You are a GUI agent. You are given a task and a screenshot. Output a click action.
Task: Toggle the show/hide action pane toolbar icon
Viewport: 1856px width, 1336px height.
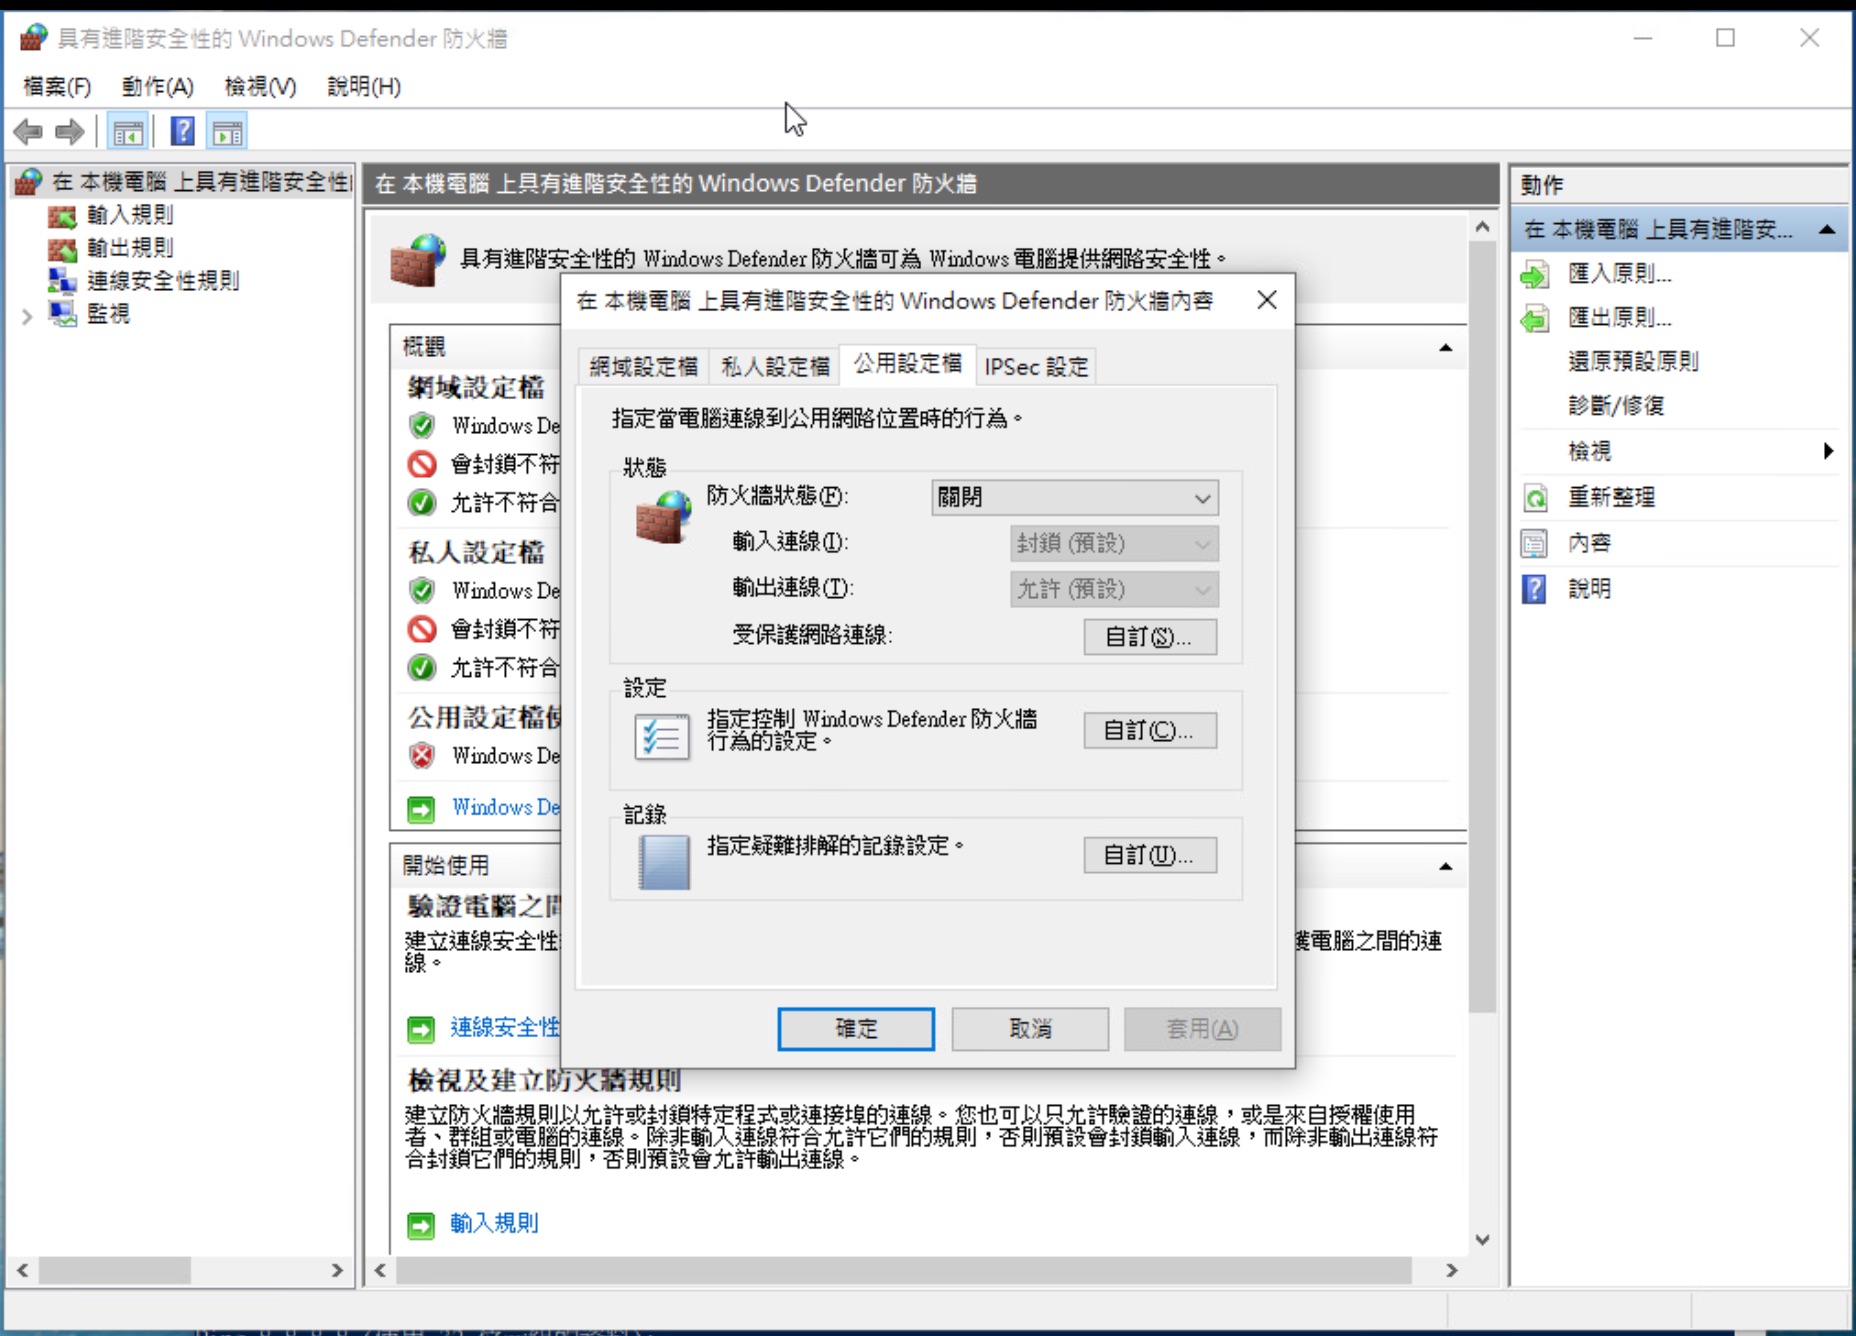(227, 131)
